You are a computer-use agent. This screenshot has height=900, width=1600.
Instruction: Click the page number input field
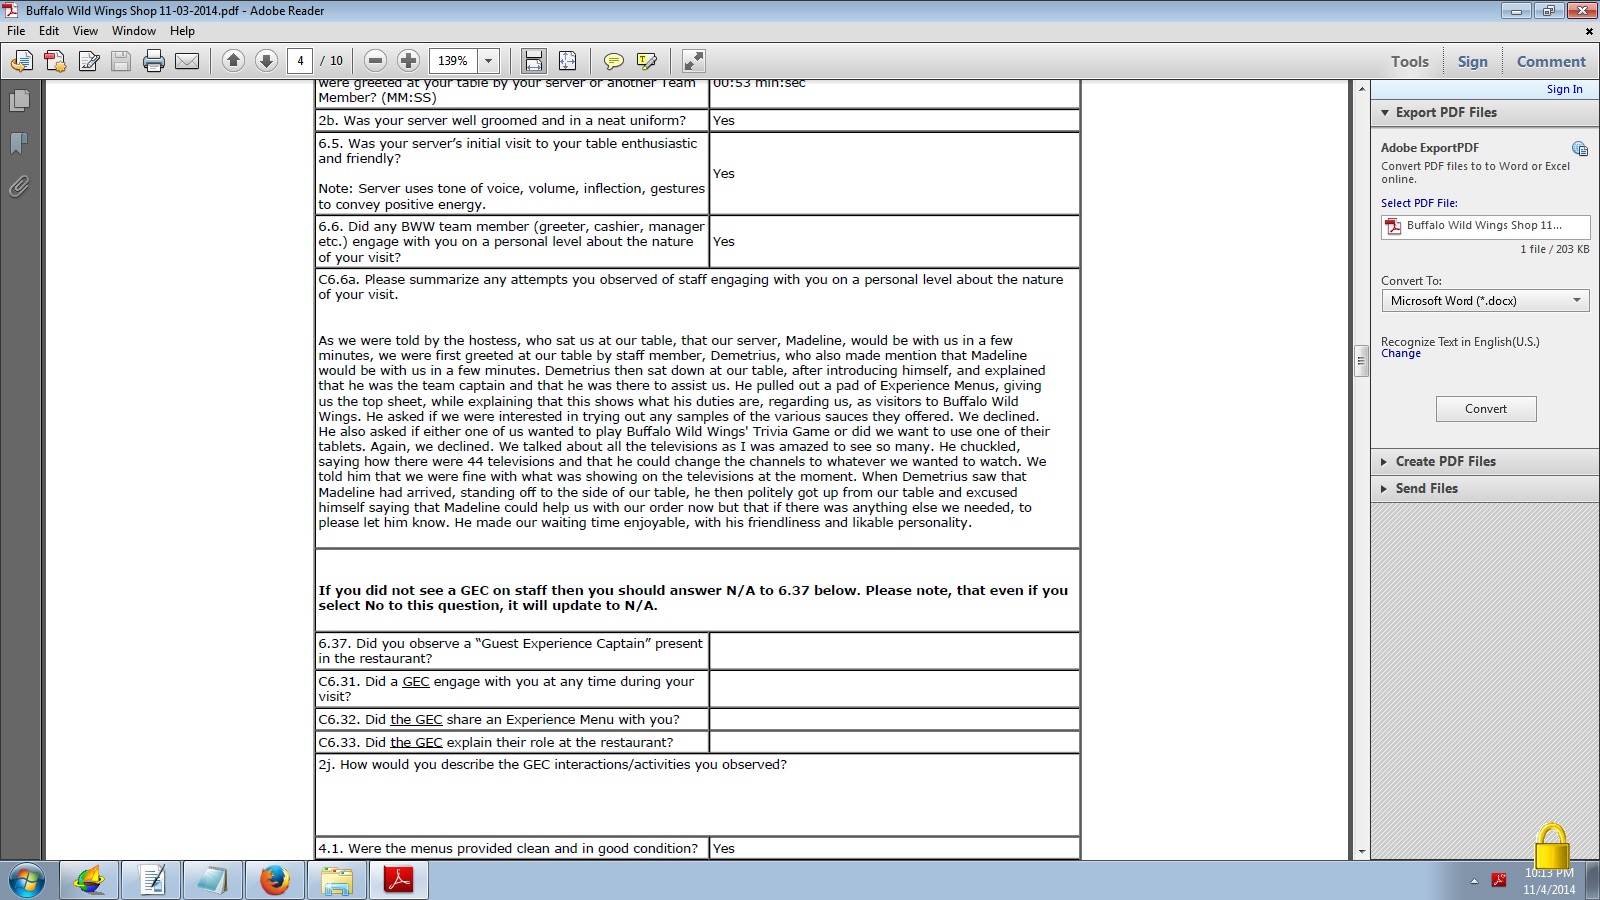[x=300, y=61]
